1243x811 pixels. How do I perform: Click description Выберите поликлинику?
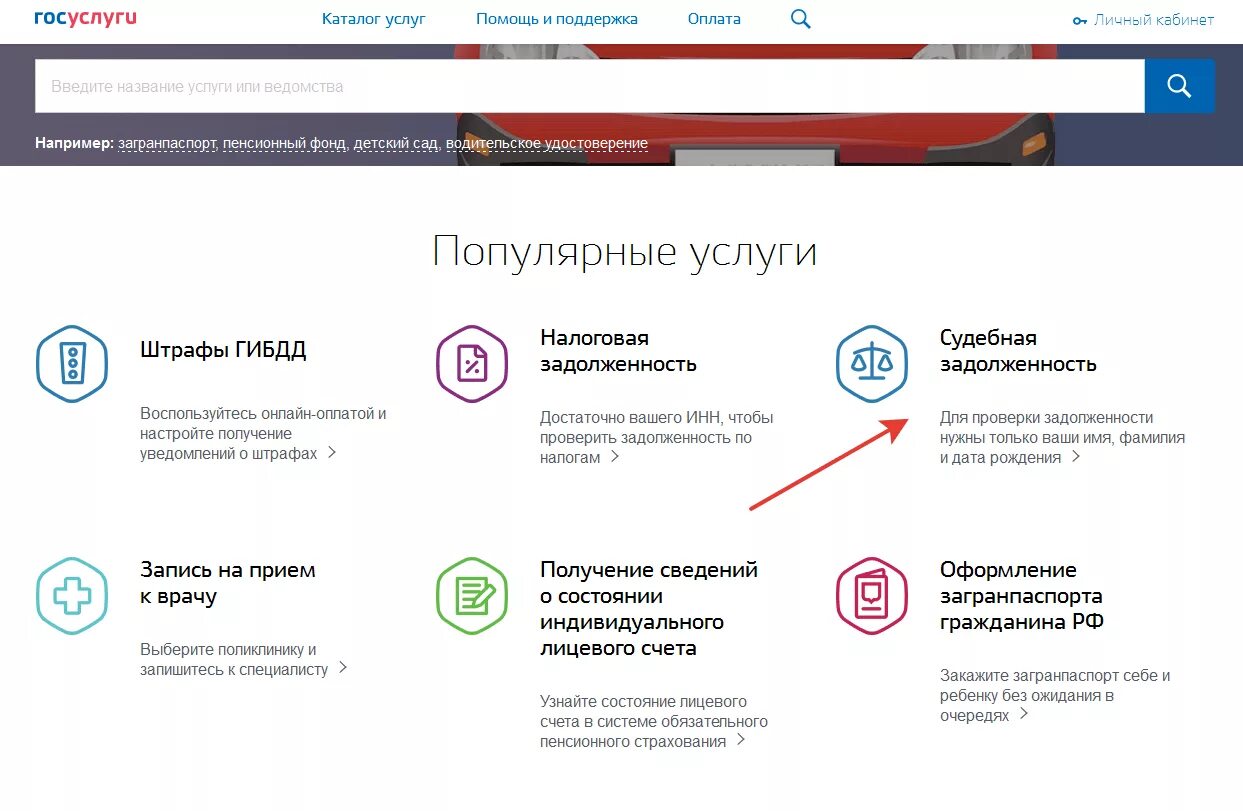coord(234,659)
